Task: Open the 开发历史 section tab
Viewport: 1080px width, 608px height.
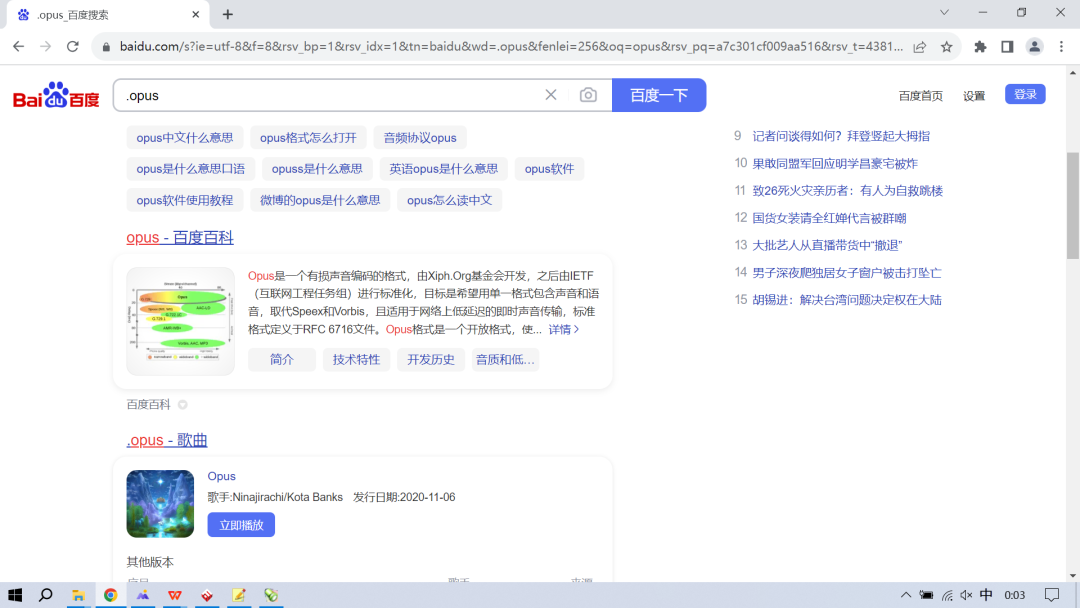Action: [x=430, y=359]
